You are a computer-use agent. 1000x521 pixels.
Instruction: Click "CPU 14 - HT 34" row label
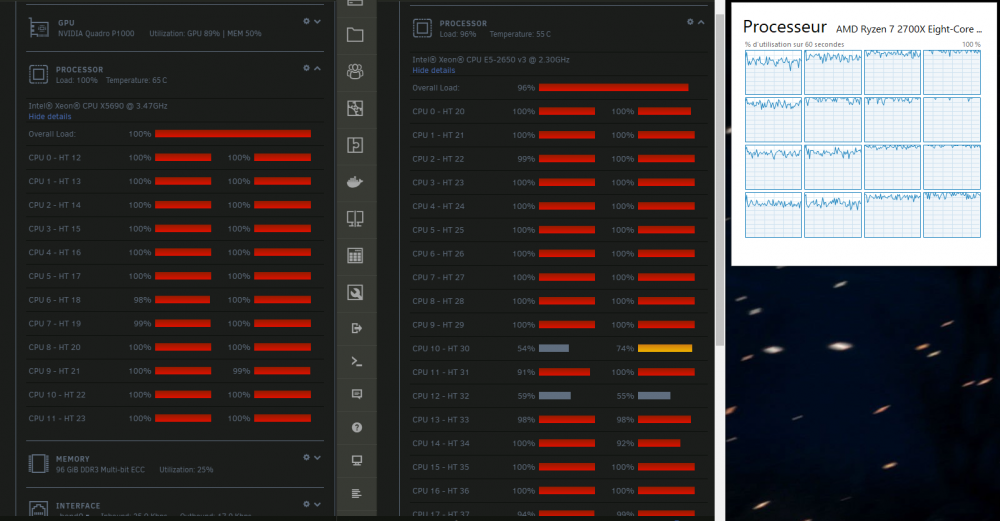(441, 443)
